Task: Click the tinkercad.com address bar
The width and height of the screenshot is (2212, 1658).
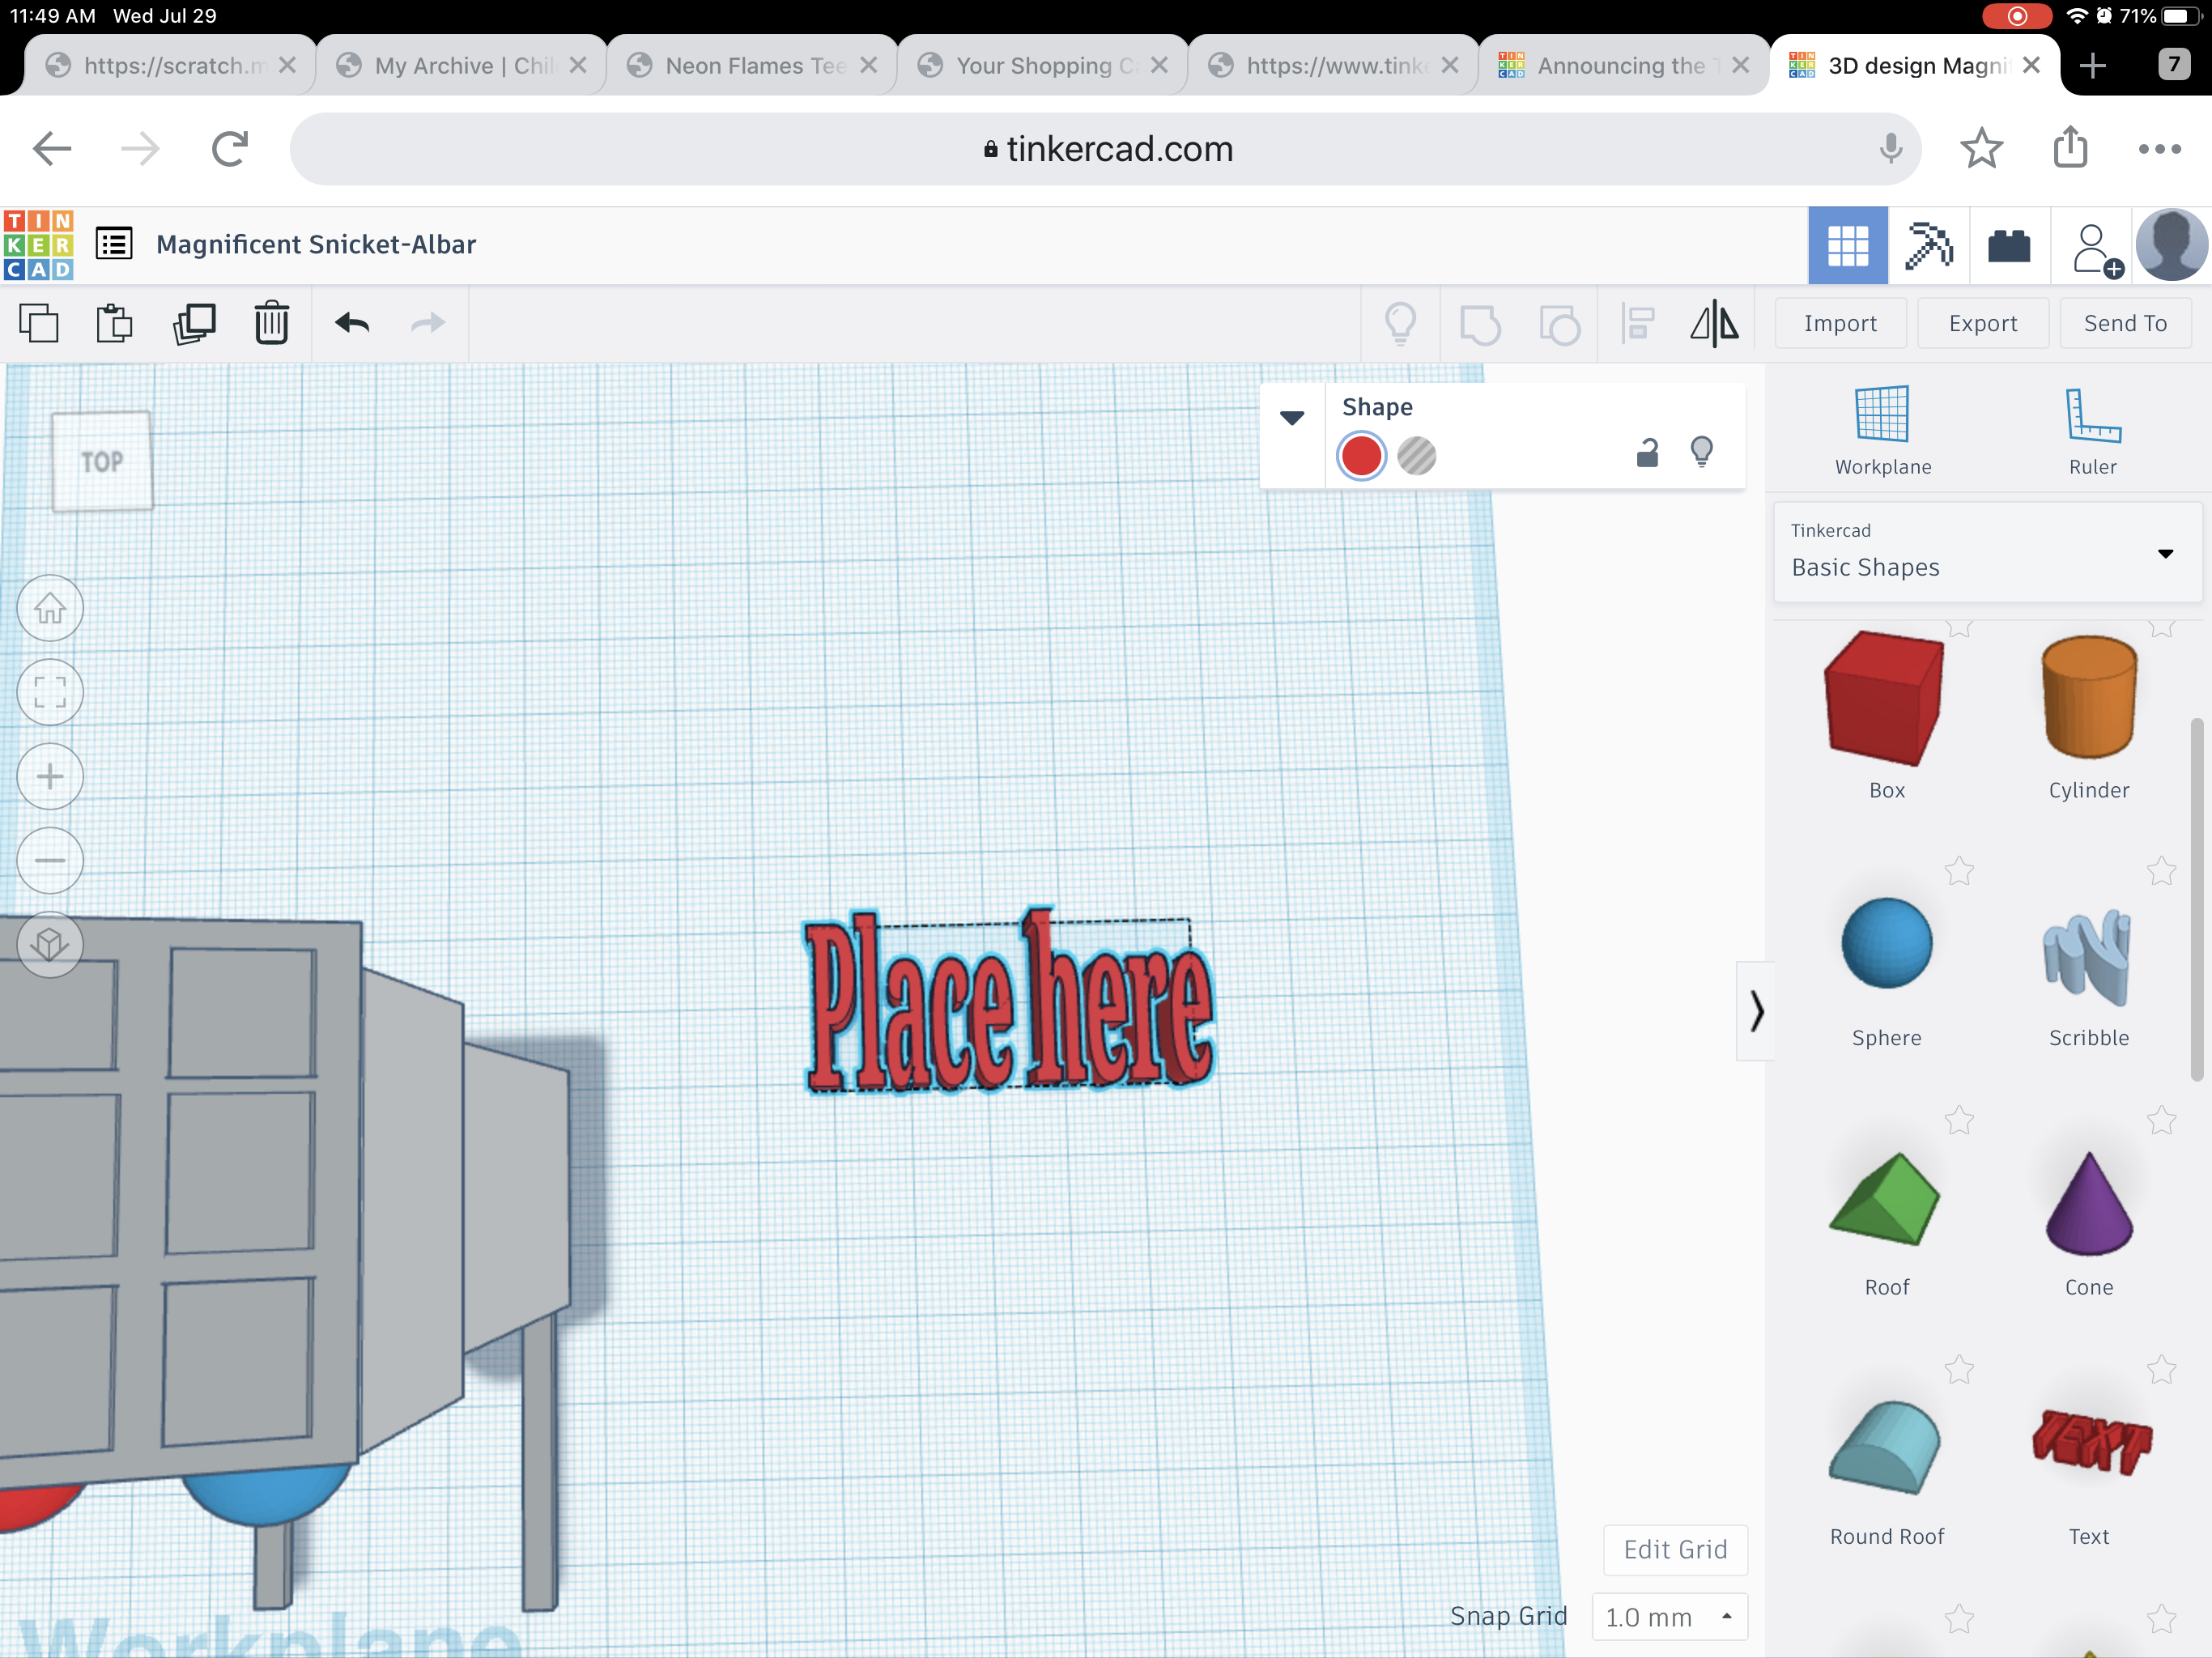Action: coord(1105,149)
